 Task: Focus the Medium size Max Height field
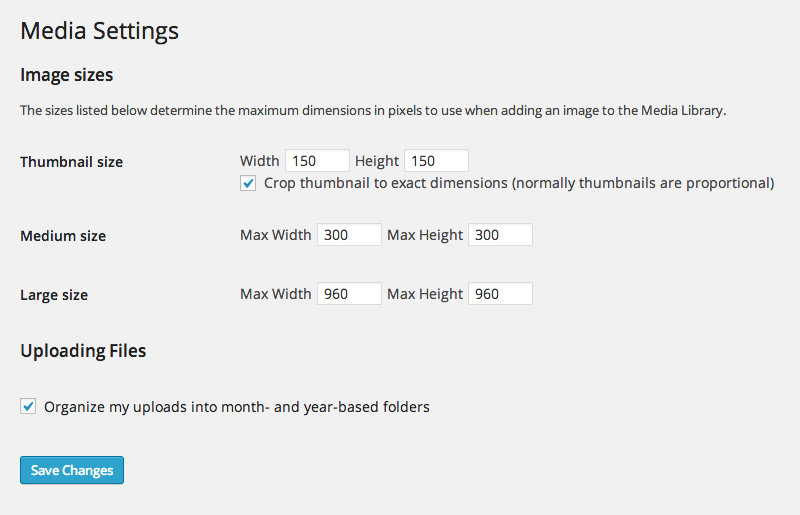[500, 235]
